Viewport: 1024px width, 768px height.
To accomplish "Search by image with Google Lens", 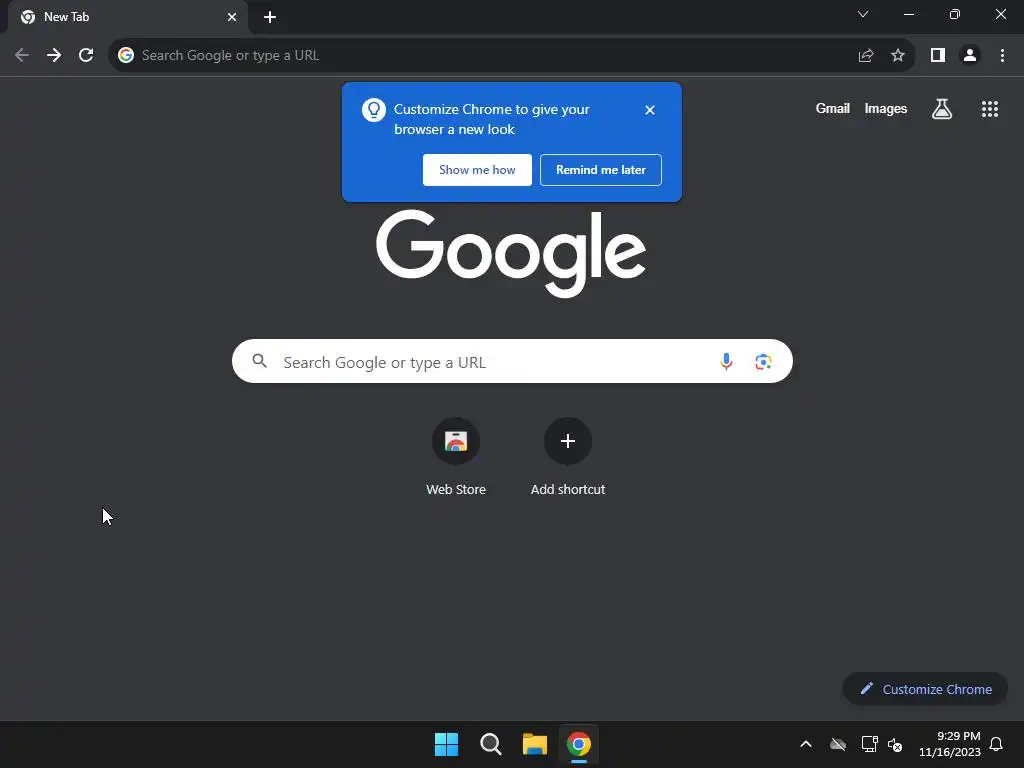I will [x=763, y=361].
